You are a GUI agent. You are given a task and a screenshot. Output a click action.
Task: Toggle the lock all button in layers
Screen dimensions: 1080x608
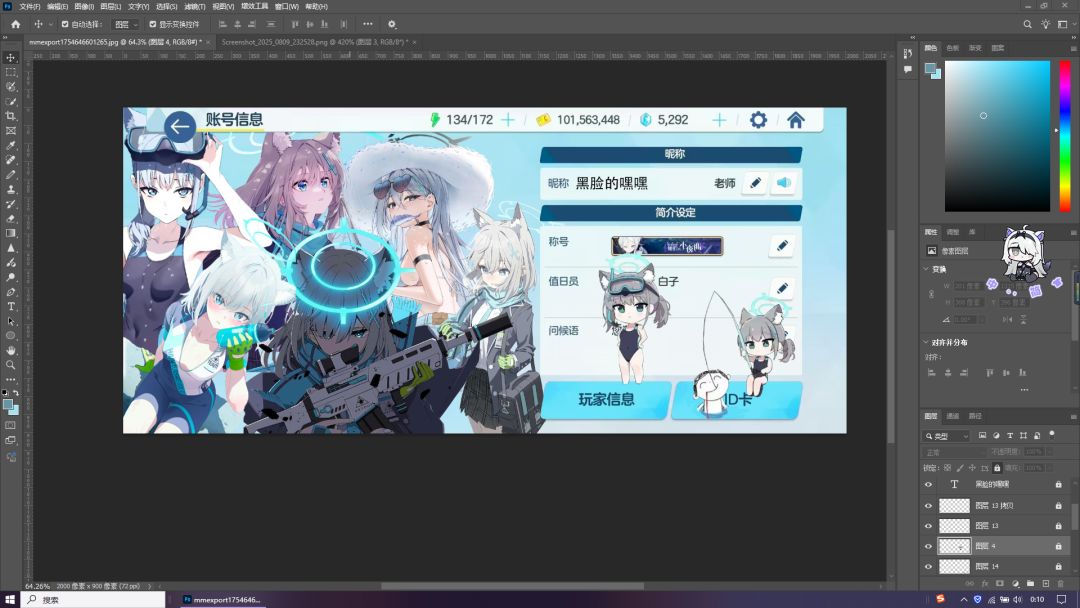[x=997, y=468]
